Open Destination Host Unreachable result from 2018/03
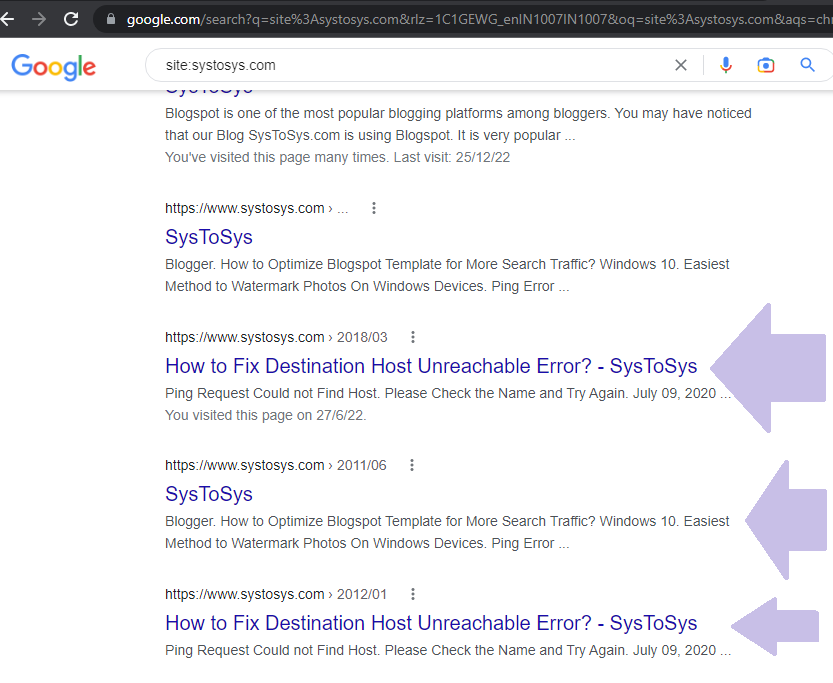Viewport: 833px width, 683px height. pos(431,366)
